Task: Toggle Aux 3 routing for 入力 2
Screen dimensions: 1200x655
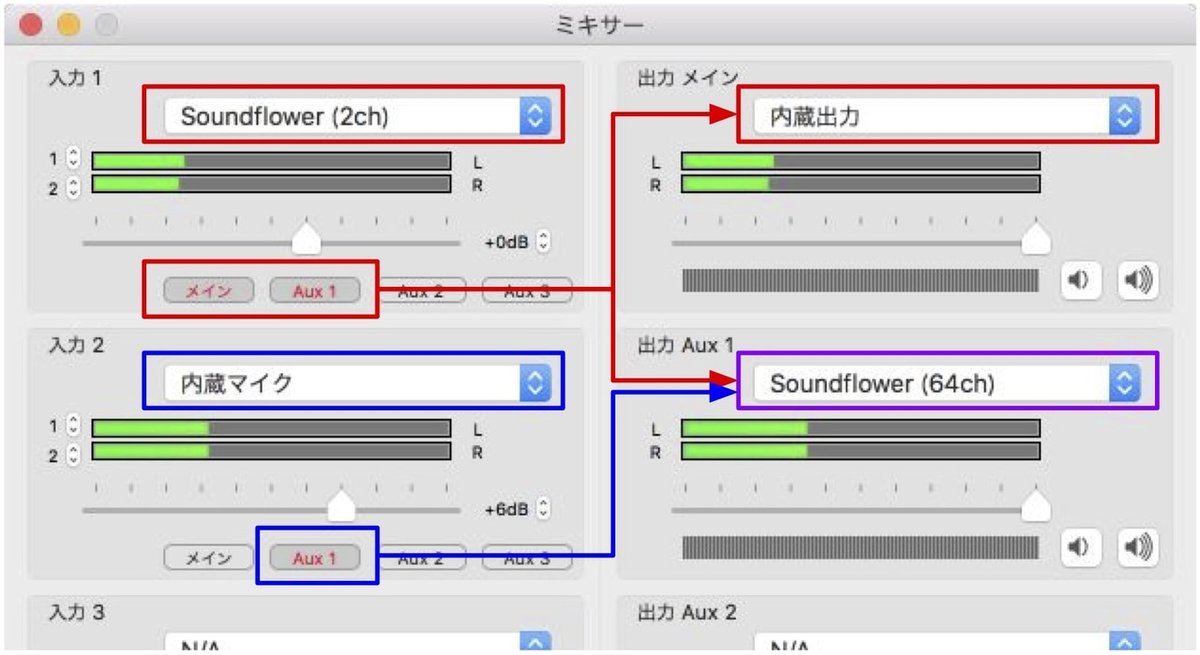Action: click(x=527, y=558)
